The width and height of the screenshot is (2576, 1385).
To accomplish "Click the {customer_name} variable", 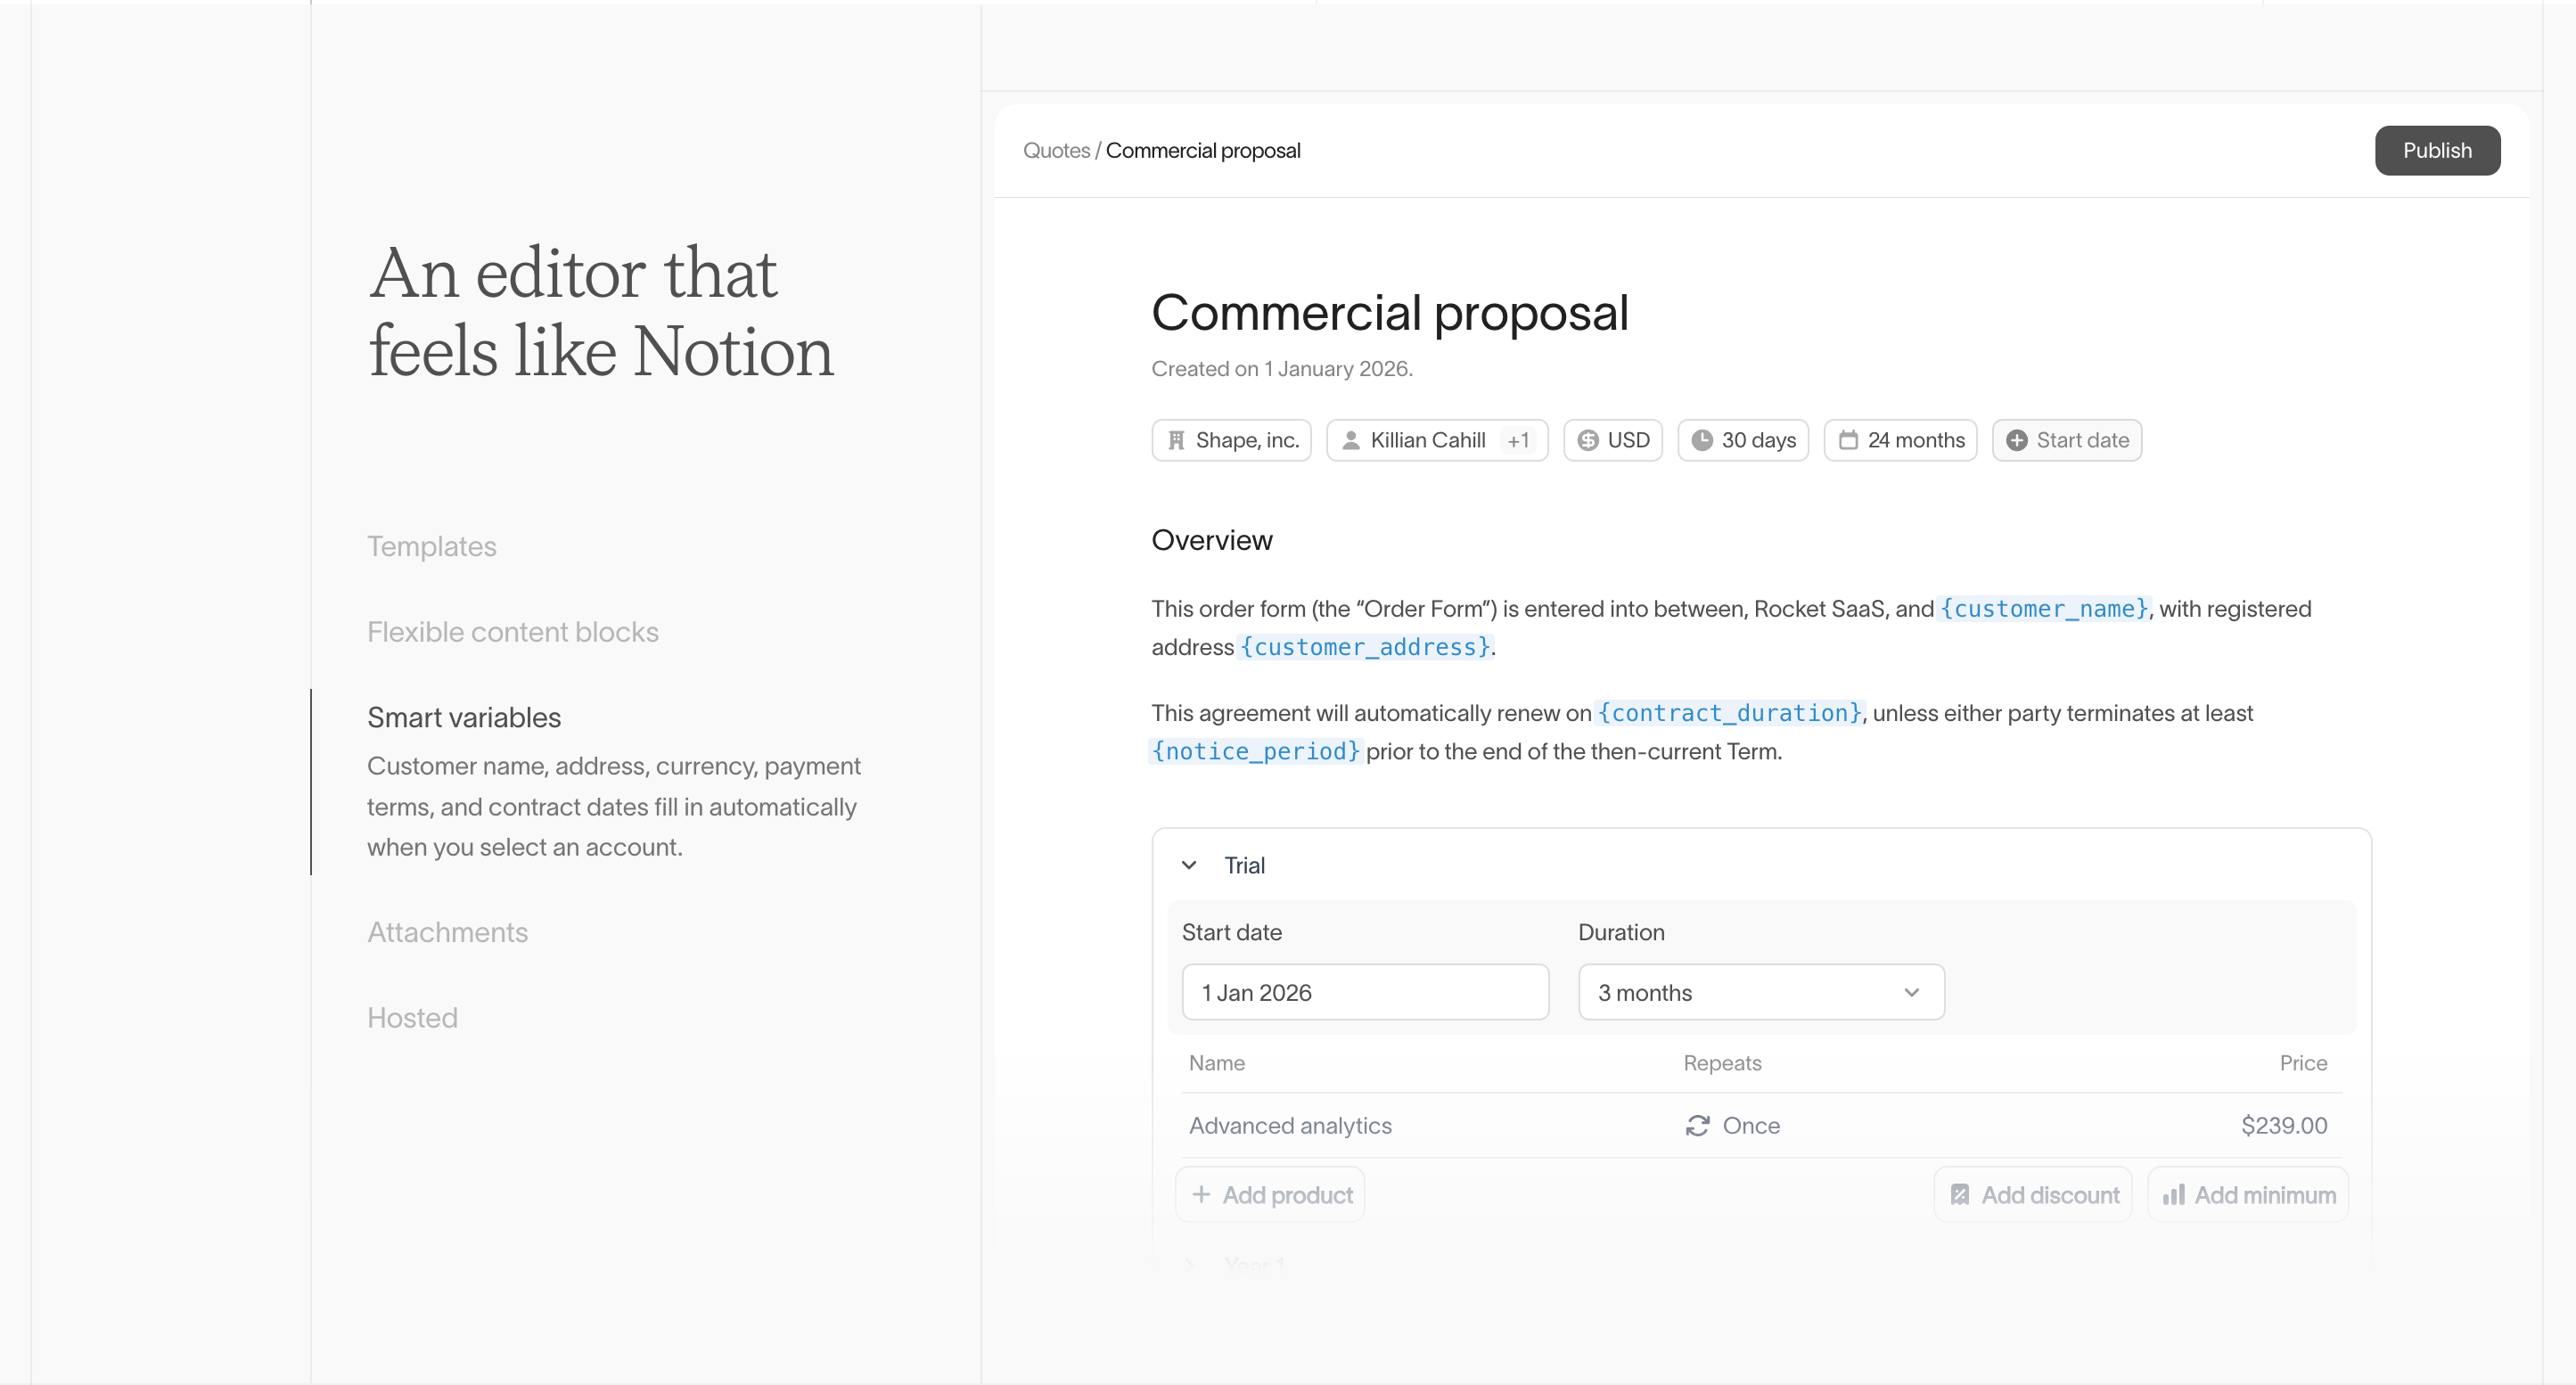I will click(2044, 609).
